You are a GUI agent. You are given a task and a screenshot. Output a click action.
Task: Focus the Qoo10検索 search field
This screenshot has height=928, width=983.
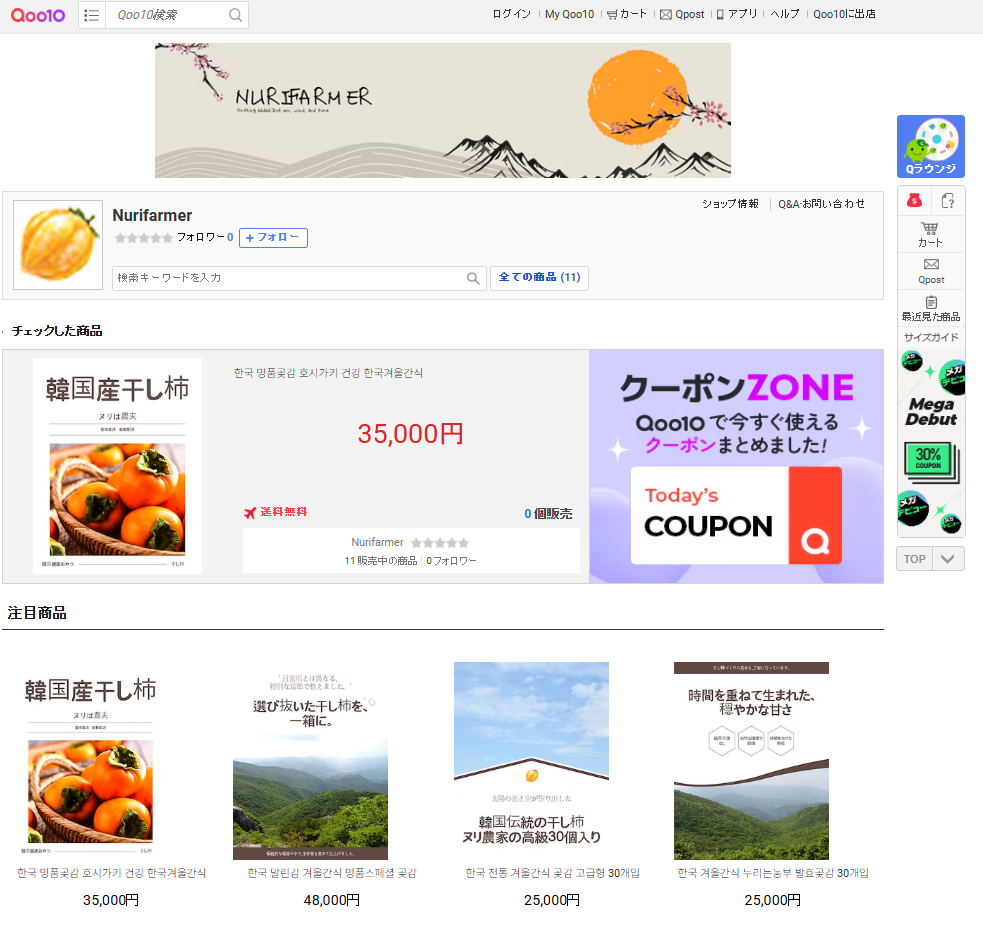(167, 15)
